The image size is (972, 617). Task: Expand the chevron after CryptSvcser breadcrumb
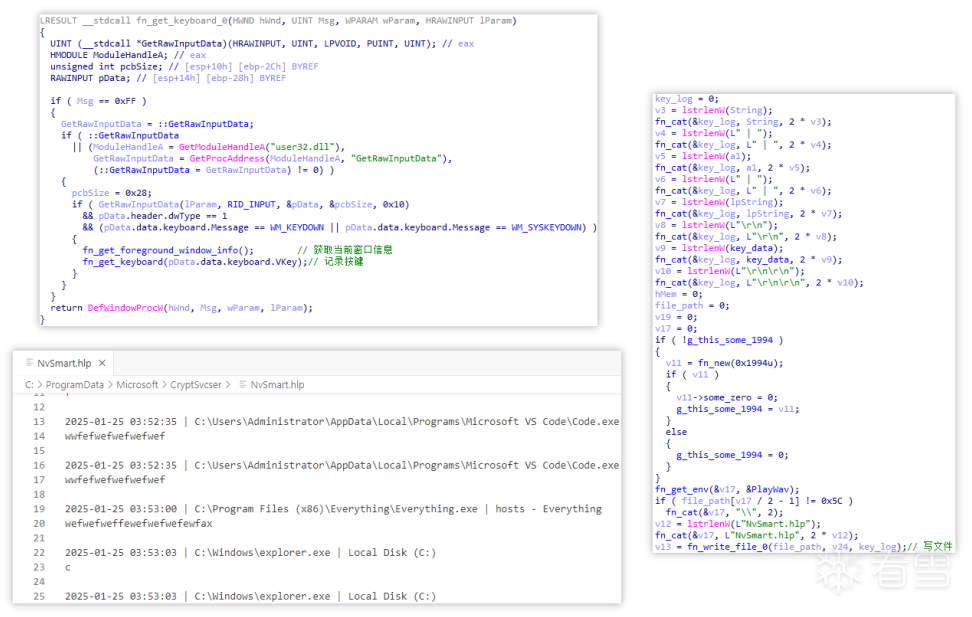tap(228, 385)
